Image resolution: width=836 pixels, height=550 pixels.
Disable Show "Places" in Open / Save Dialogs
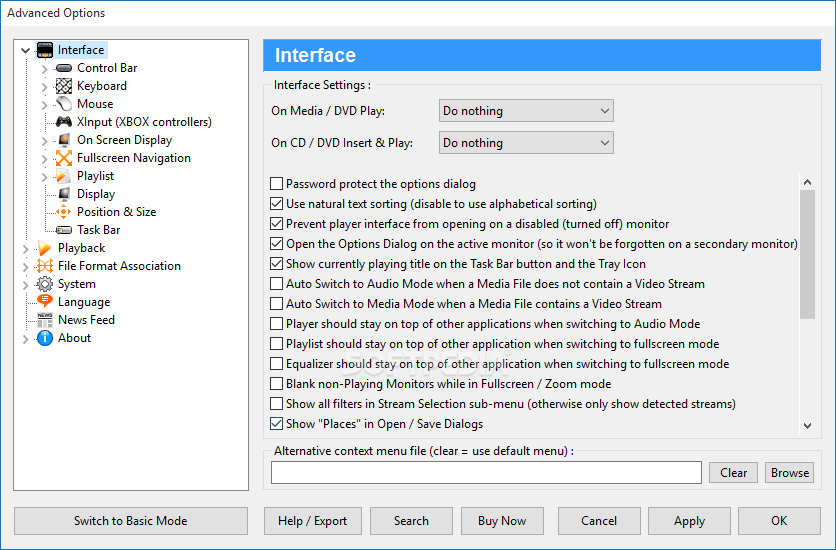276,424
